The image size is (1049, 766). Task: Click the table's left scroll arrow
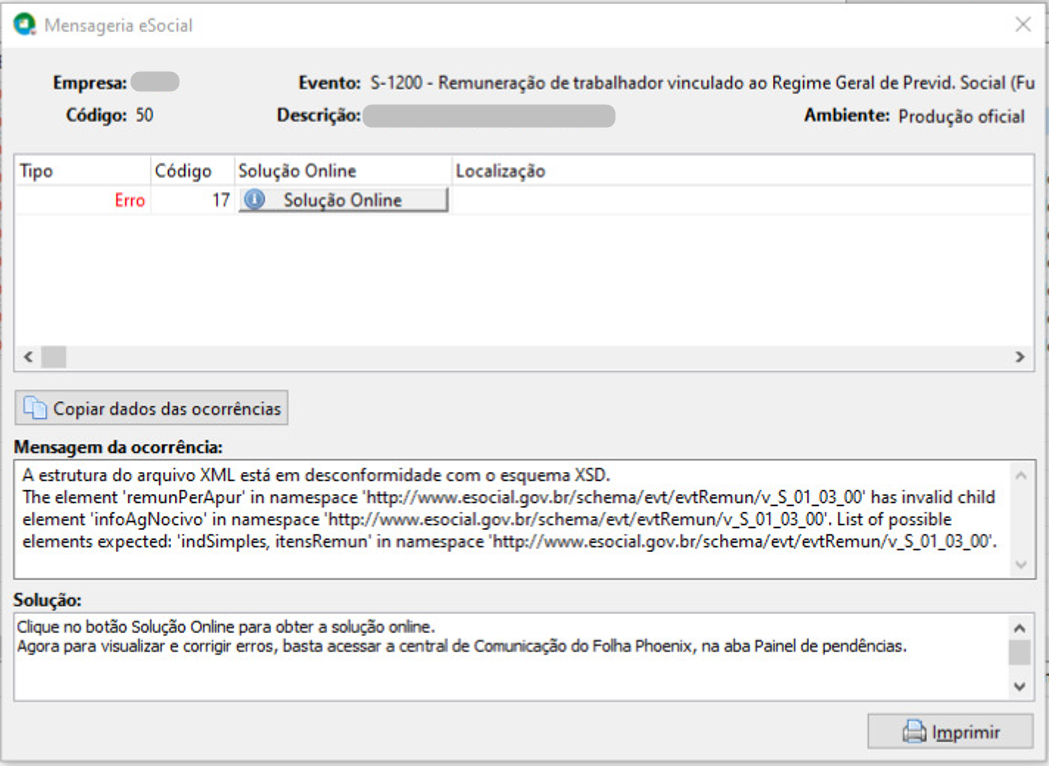click(x=28, y=357)
